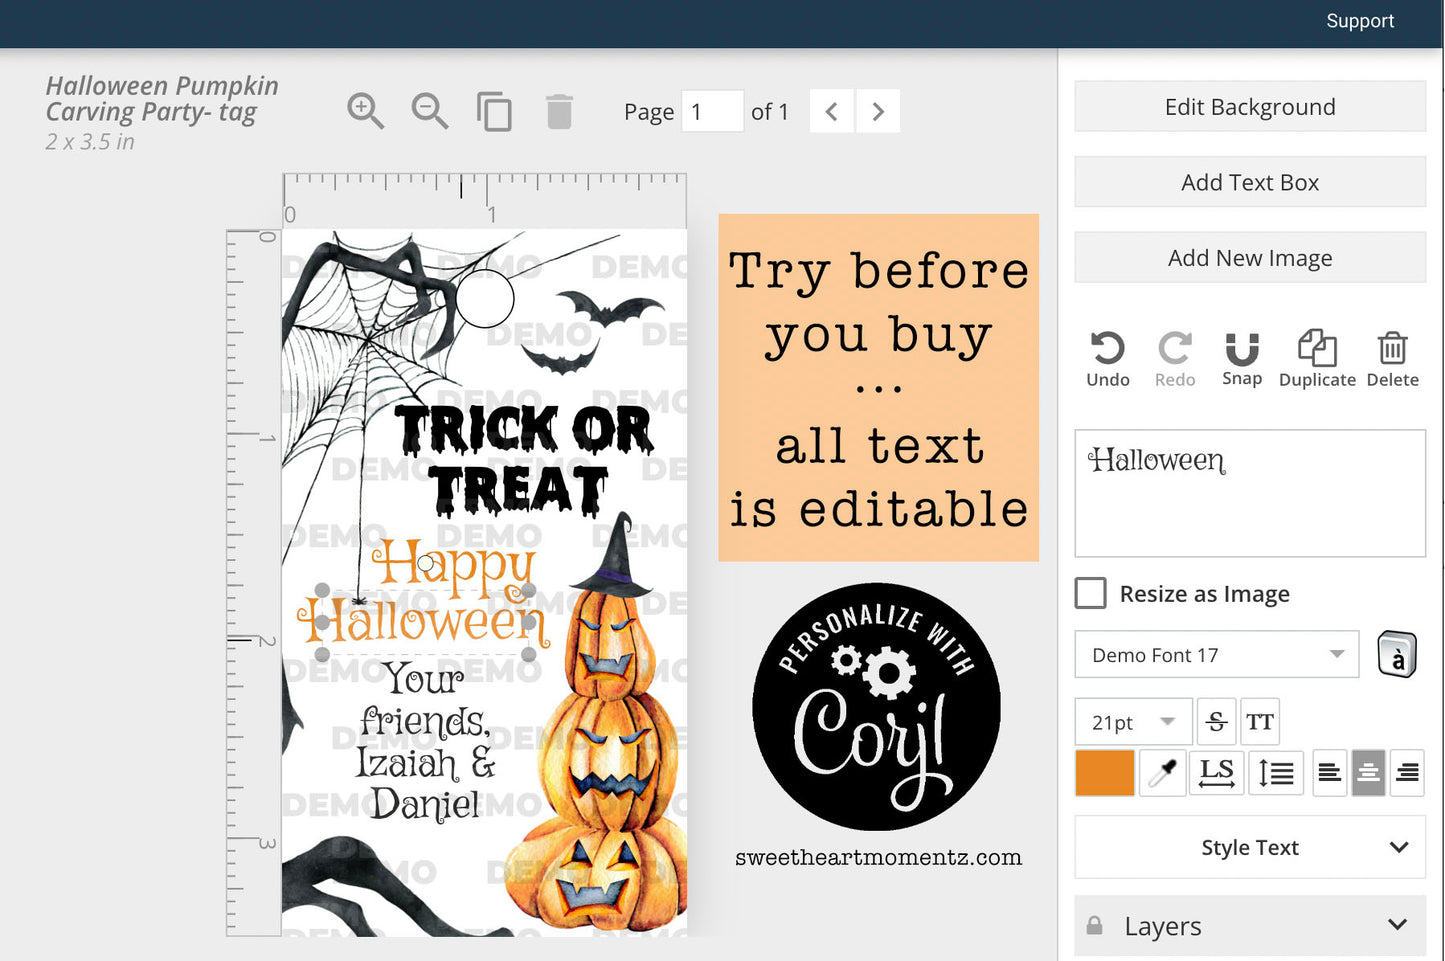Enable the Resize as Image checkbox
The width and height of the screenshot is (1445, 961).
point(1090,593)
